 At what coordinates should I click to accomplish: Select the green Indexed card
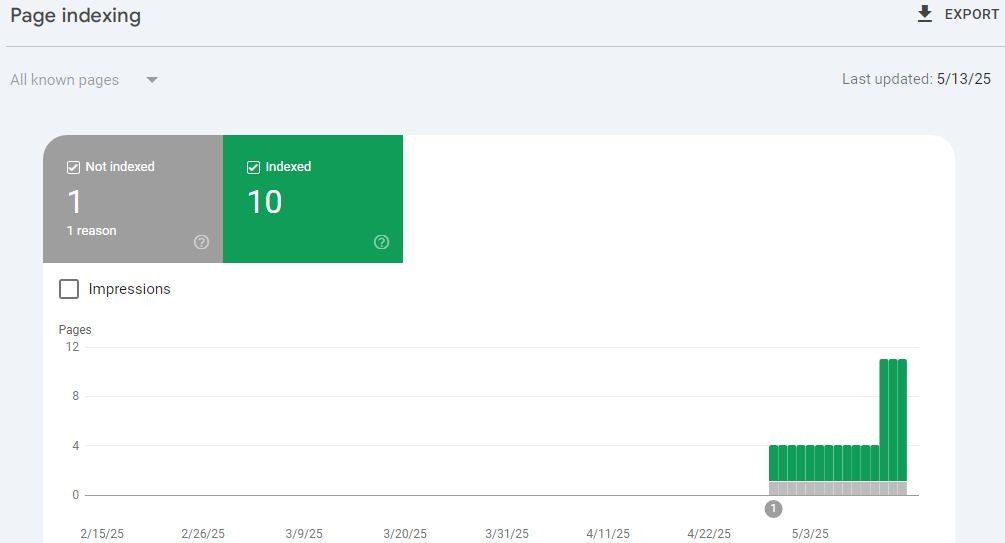click(x=313, y=199)
